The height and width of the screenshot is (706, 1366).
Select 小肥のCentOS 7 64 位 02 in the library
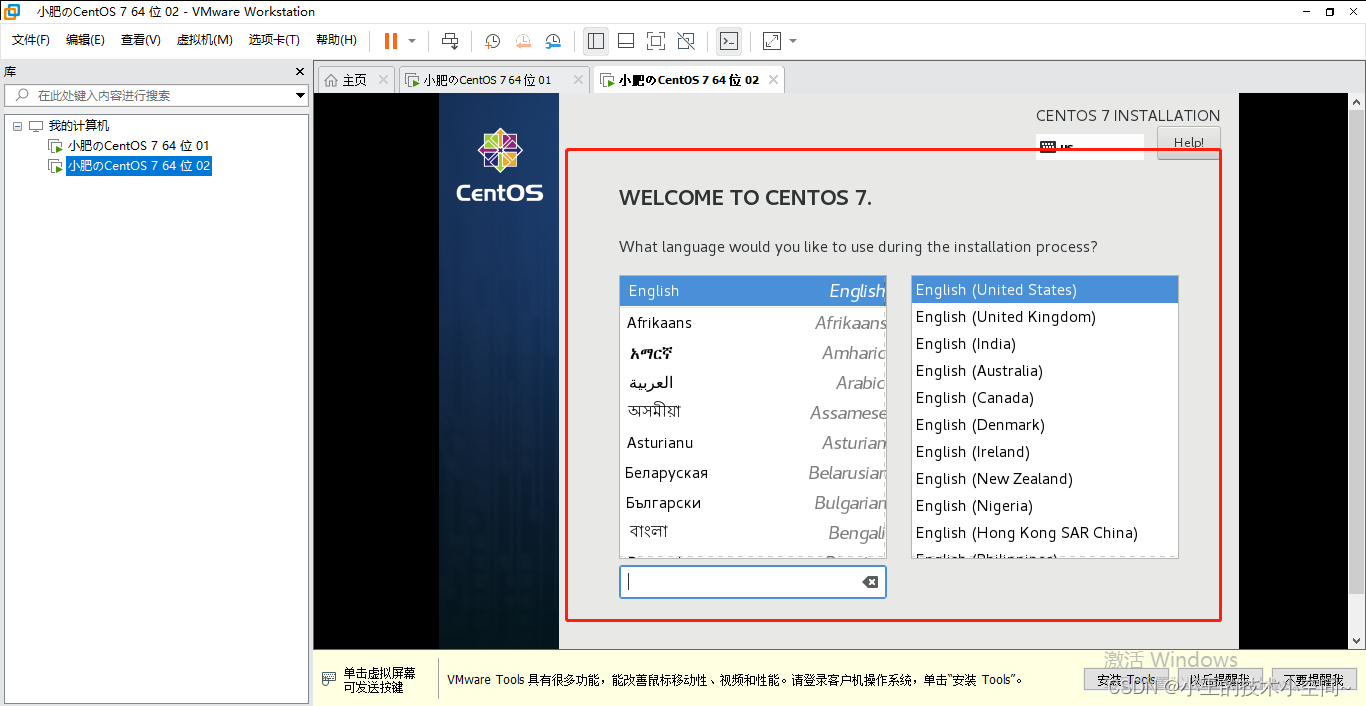(x=139, y=166)
